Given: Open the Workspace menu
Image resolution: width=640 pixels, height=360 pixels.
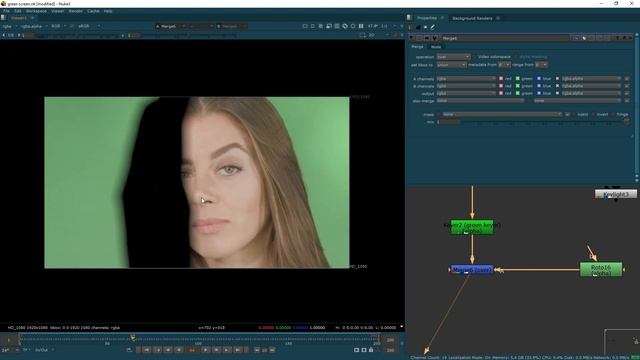Looking at the screenshot, I should [36, 11].
